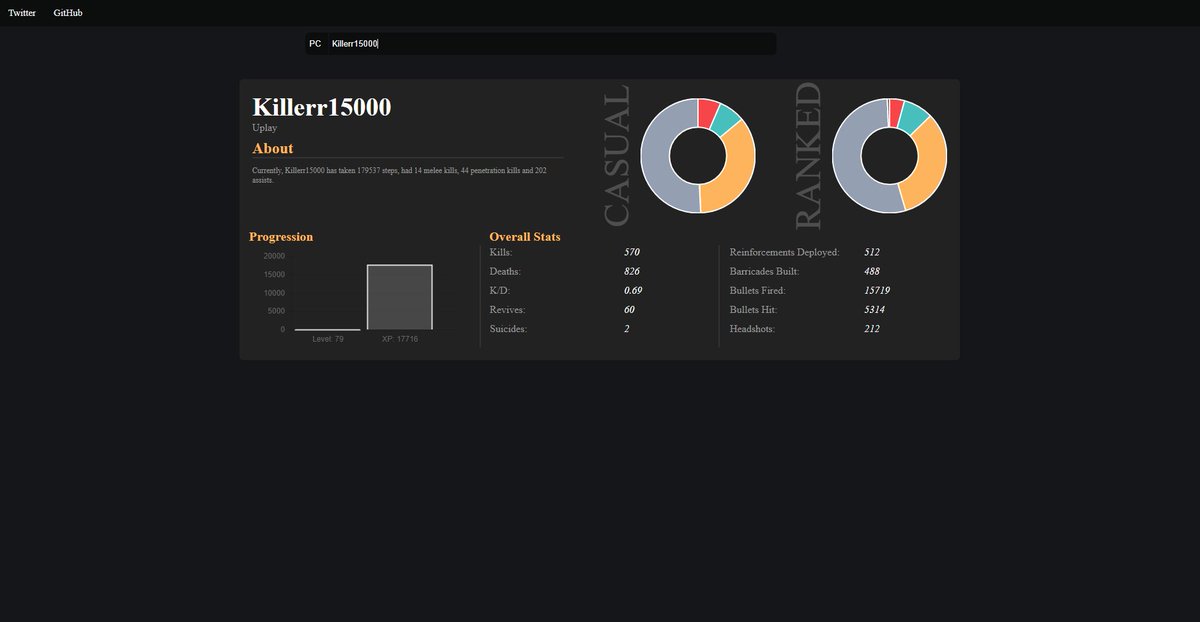Screen dimensions: 1200x622
Task: Open the GitHub link in the top bar
Action: pyautogui.click(x=68, y=13)
